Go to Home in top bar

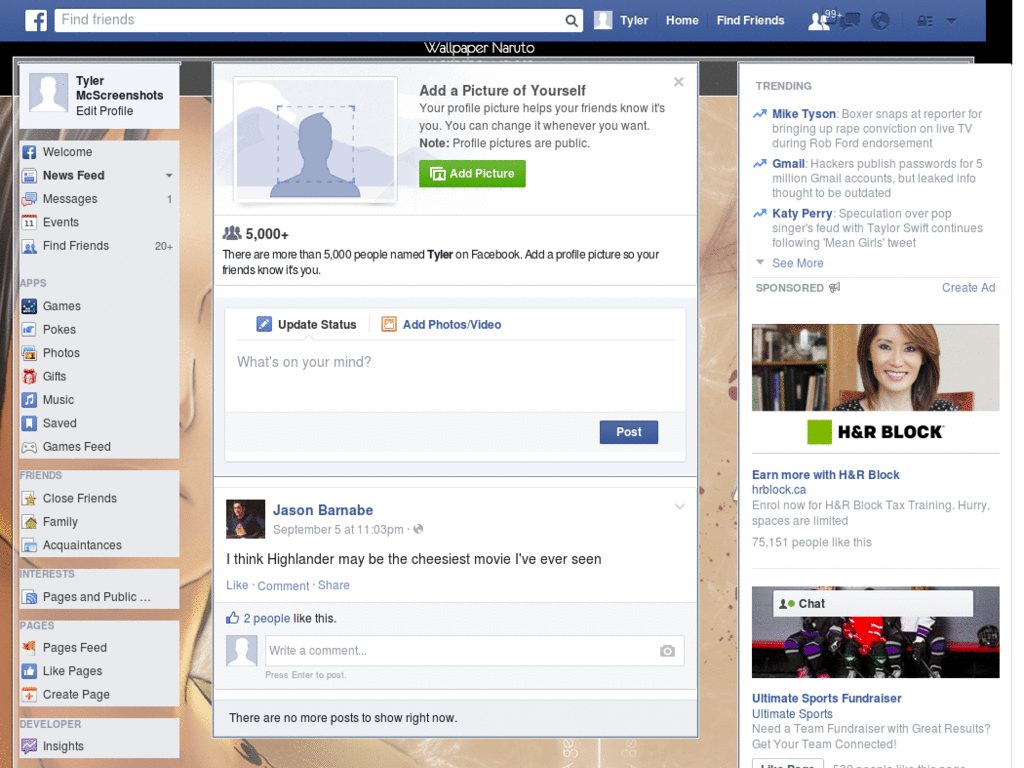point(682,20)
